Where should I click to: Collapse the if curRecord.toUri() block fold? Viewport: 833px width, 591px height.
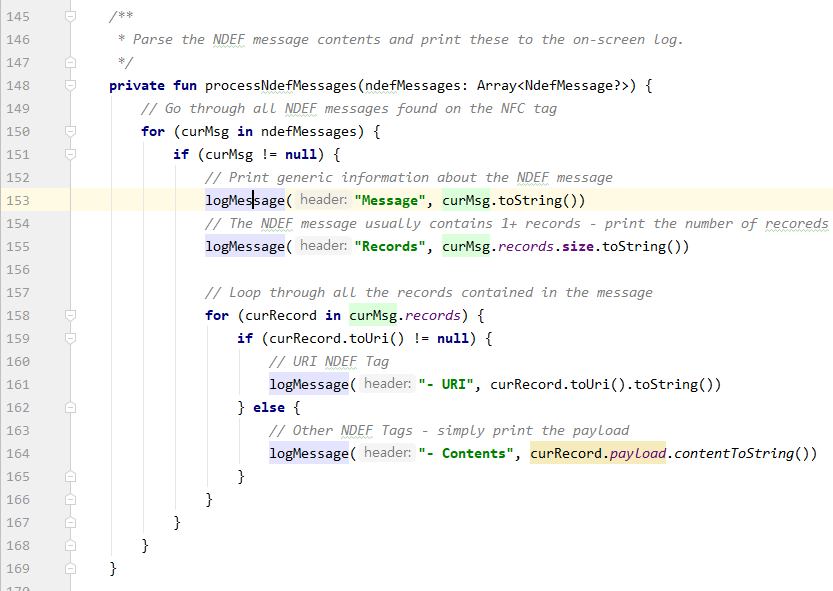pos(70,339)
